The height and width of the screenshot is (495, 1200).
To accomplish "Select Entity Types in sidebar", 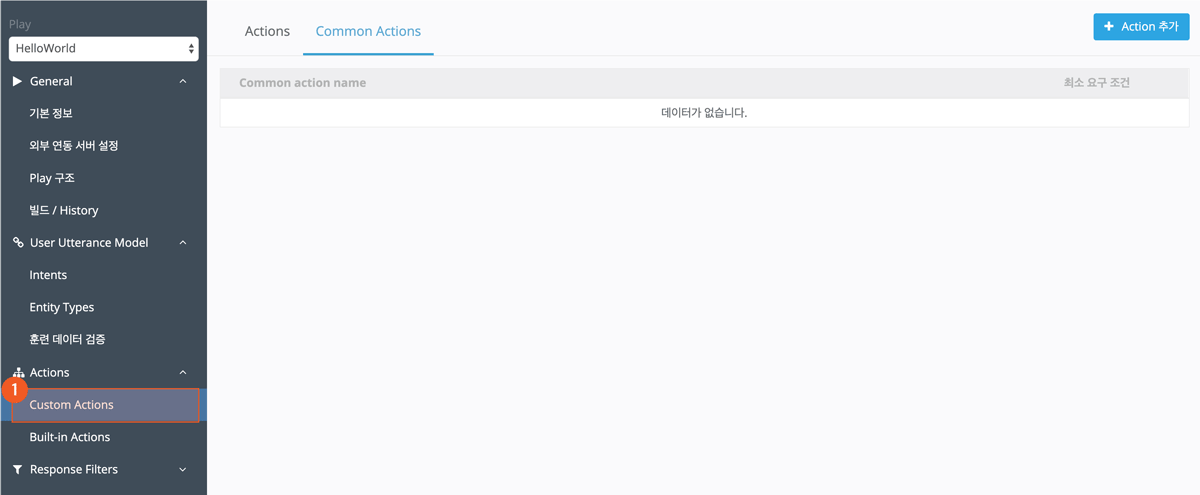I will [62, 307].
